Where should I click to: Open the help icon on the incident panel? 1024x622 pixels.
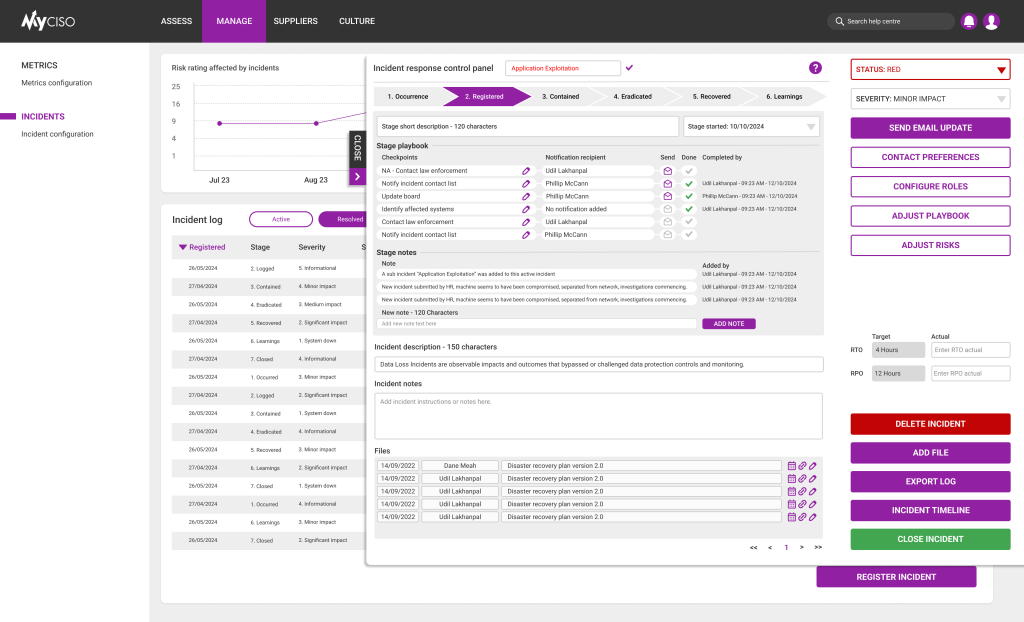point(815,67)
